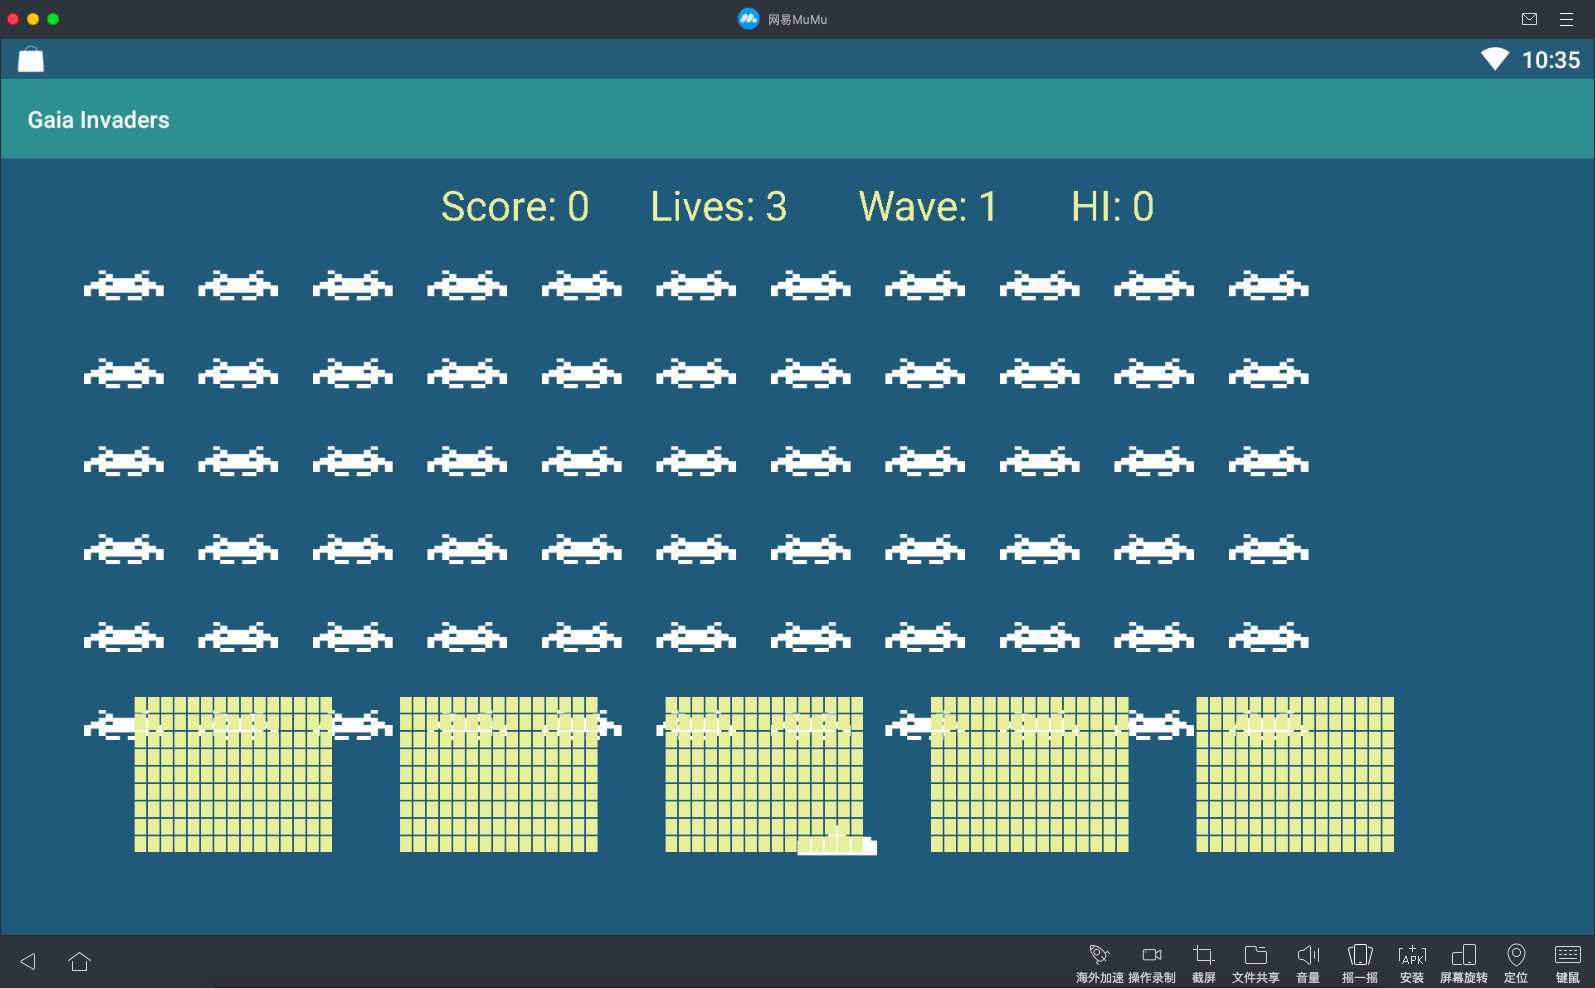Click the Gaia Invaders title
The height and width of the screenshot is (988, 1595).
tap(98, 120)
